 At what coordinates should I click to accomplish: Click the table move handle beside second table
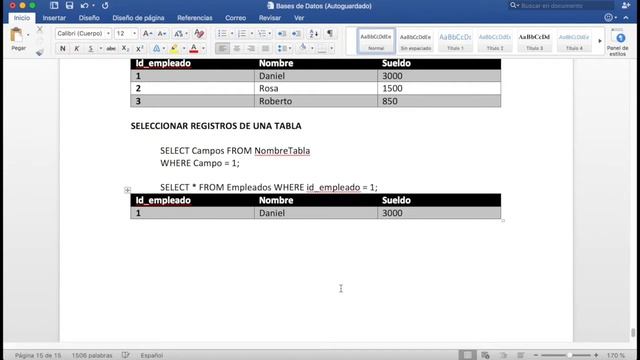(127, 190)
